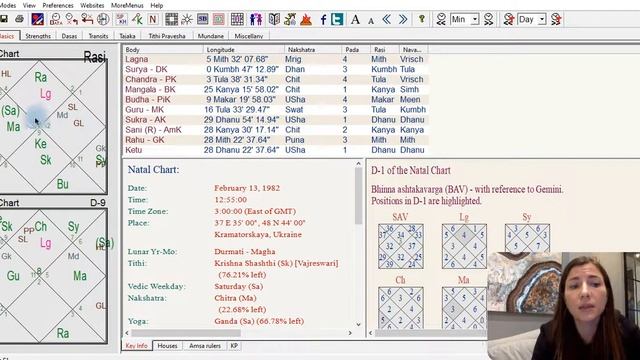Open the View menu
Viewport: 640px width, 360px height.
29,5
